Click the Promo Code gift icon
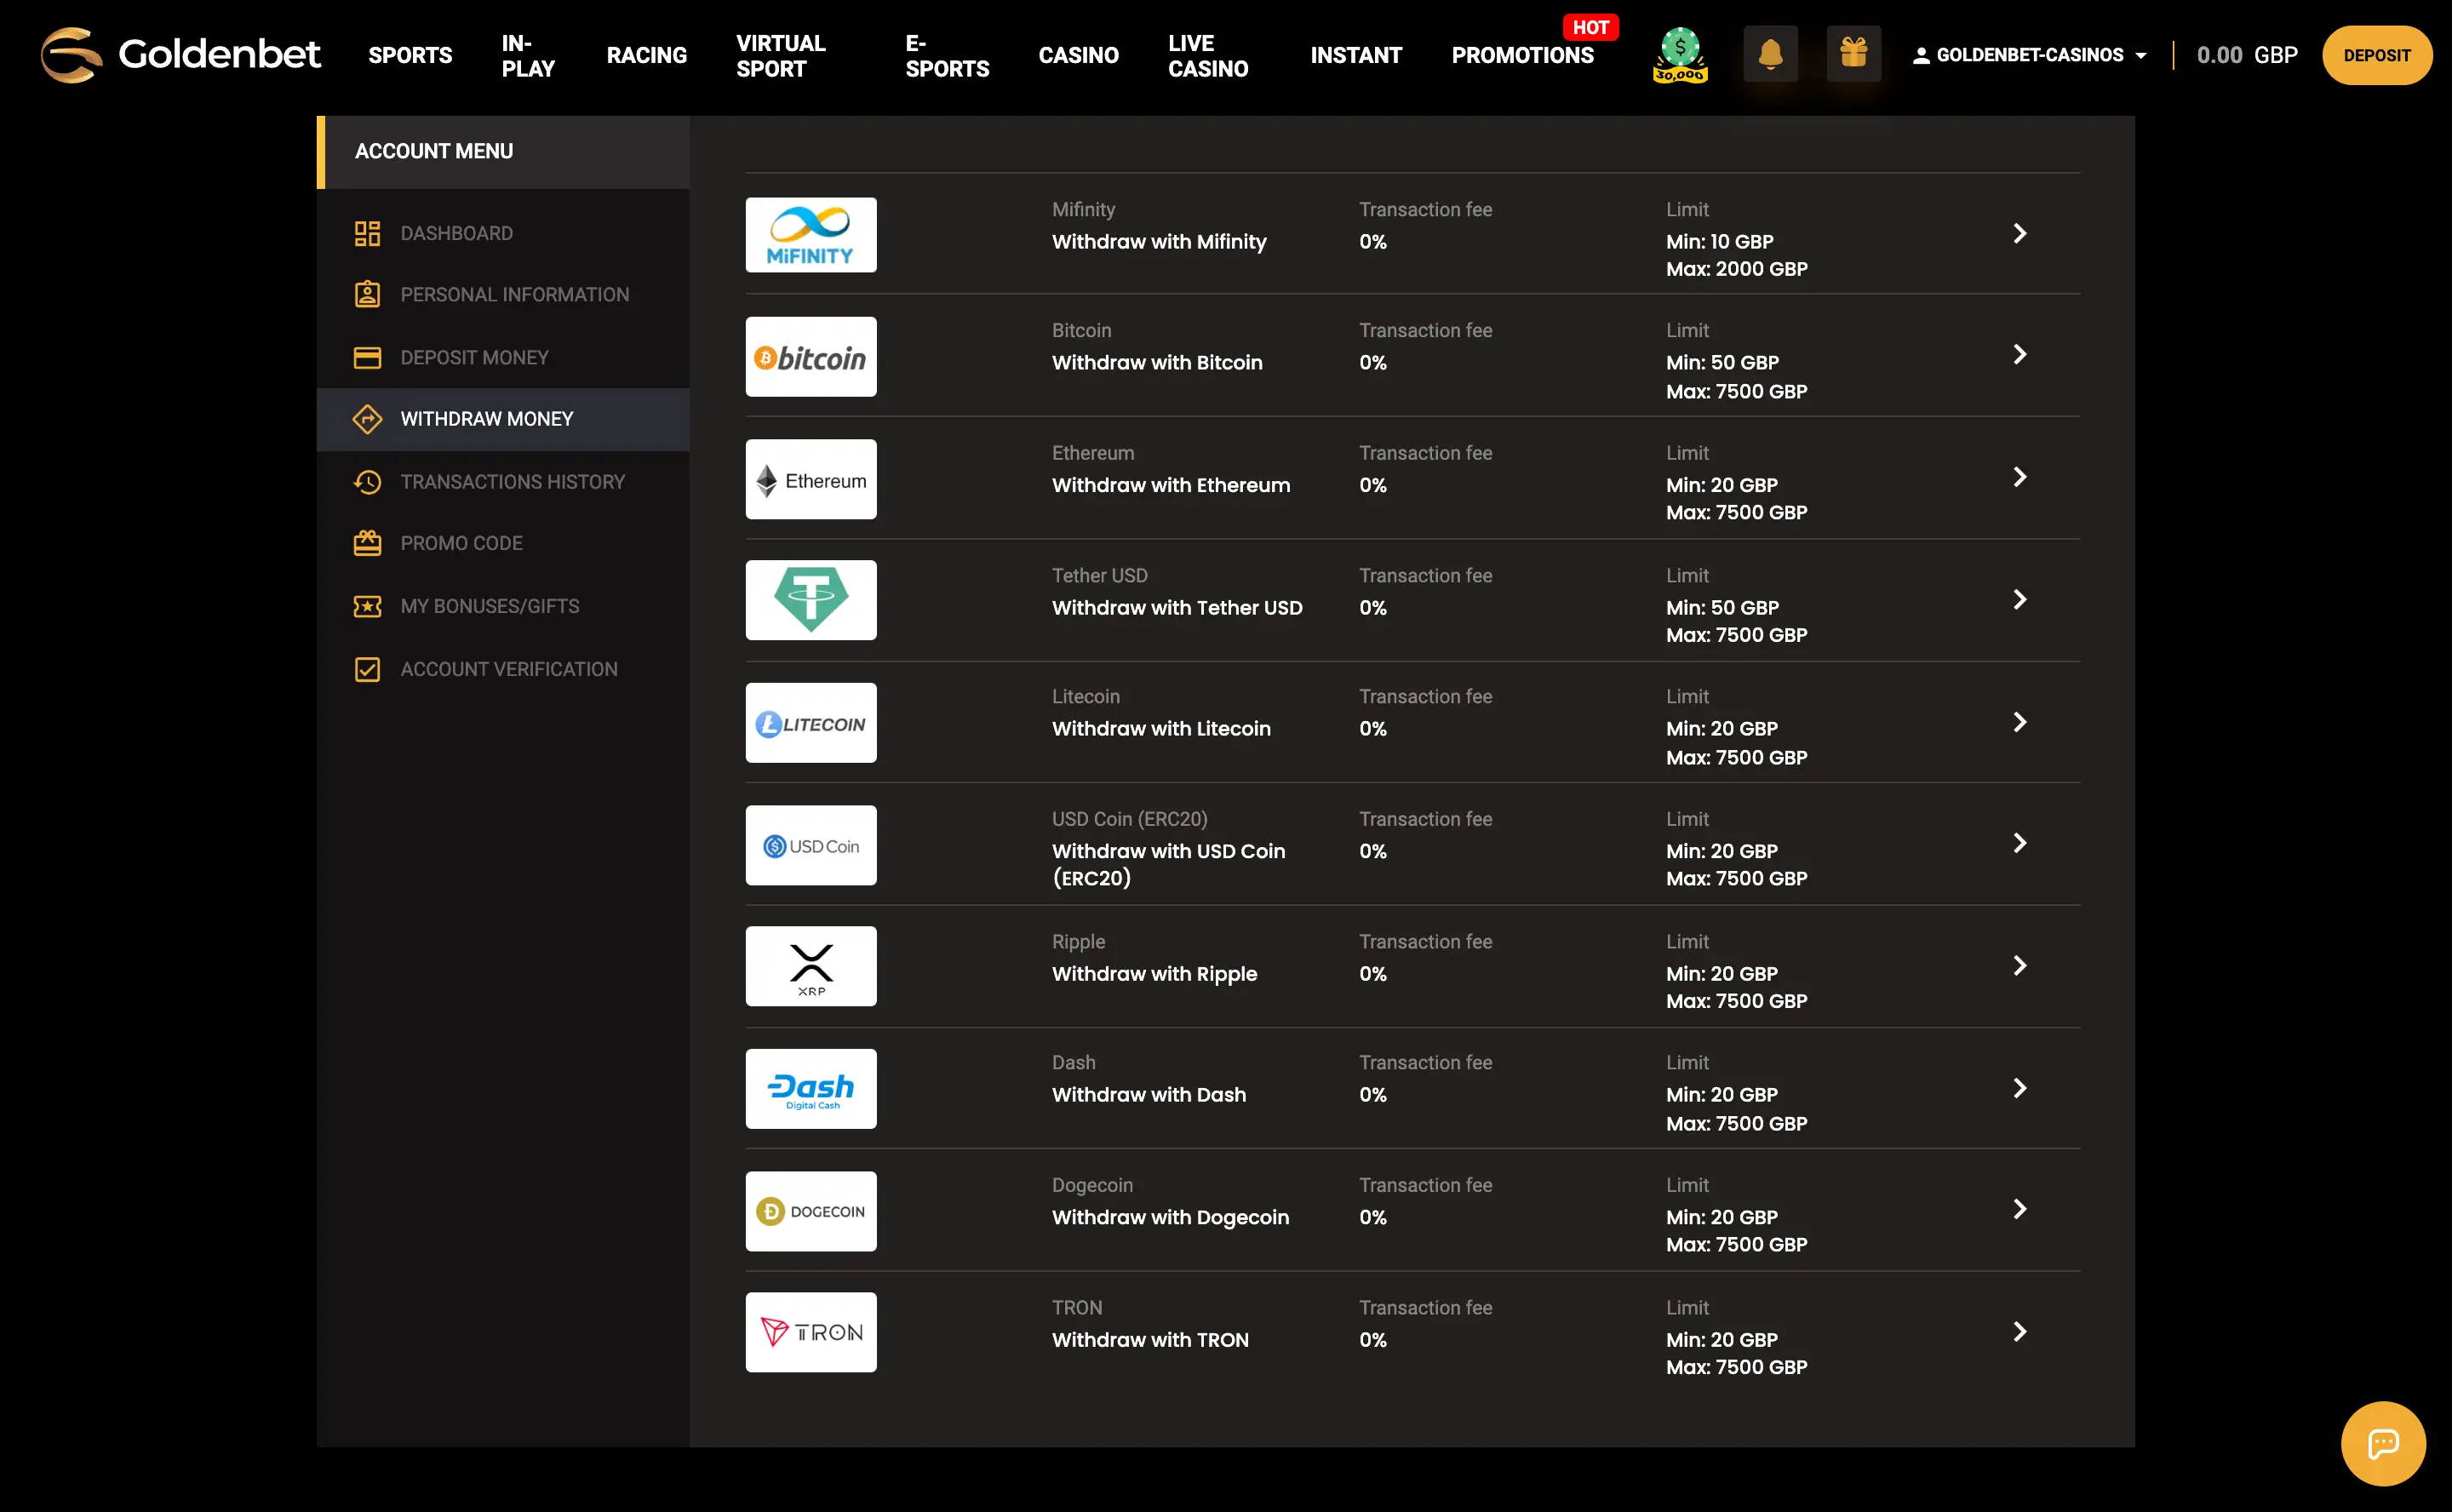This screenshot has height=1512, width=2452. click(367, 543)
